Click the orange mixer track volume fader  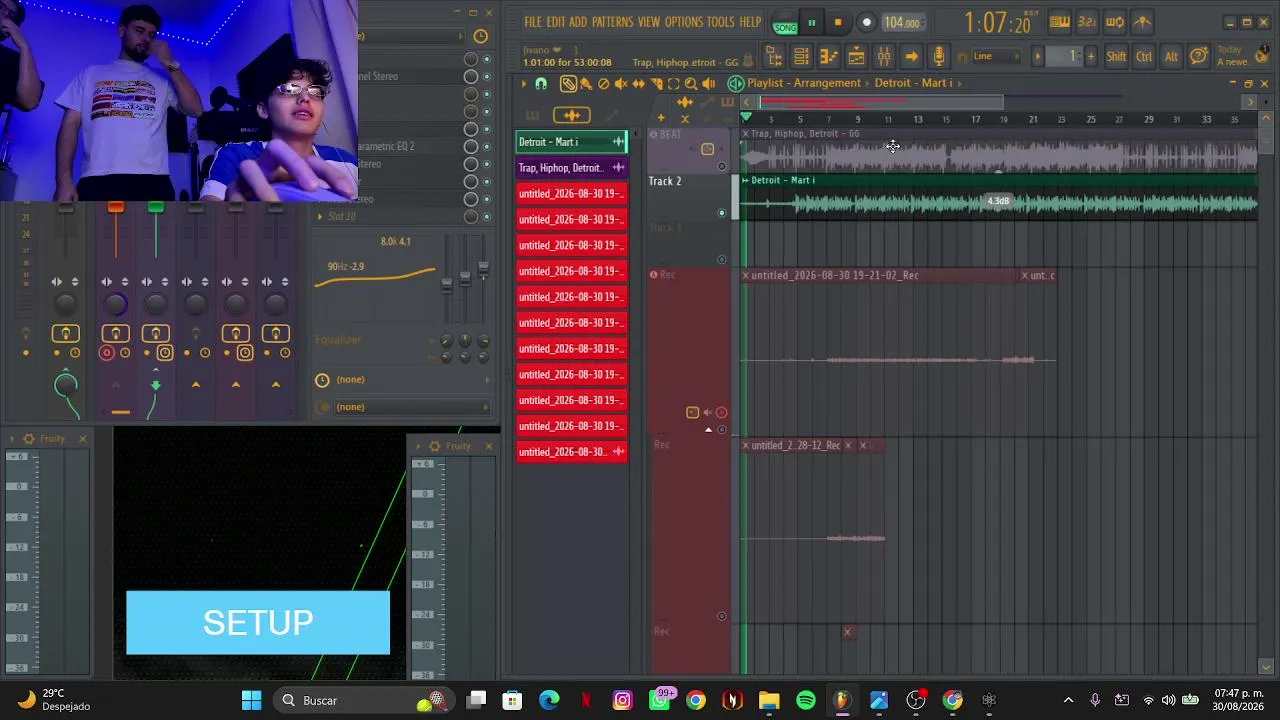115,207
